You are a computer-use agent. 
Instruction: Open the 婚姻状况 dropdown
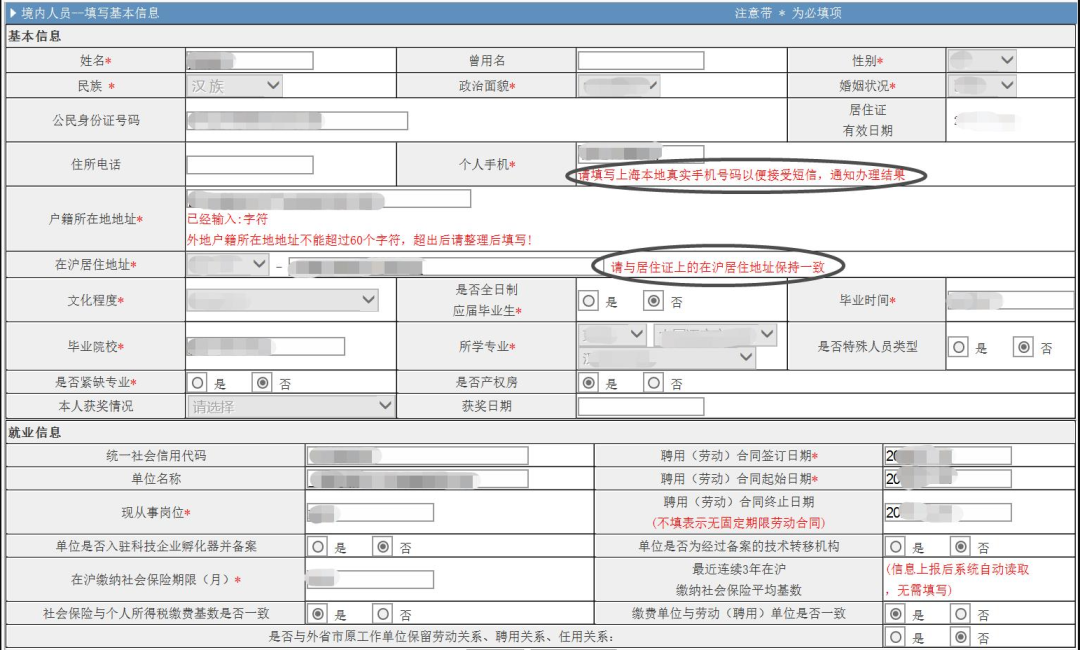(x=982, y=86)
